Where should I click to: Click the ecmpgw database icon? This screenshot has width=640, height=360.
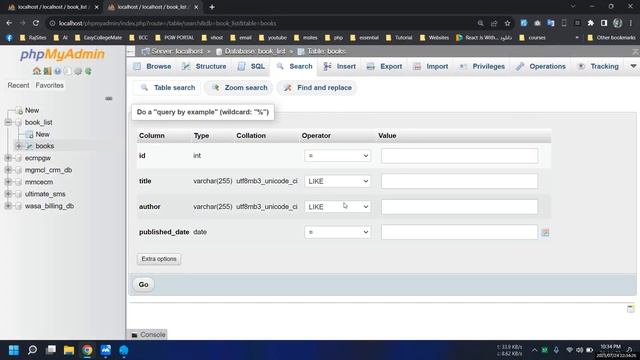point(18,158)
